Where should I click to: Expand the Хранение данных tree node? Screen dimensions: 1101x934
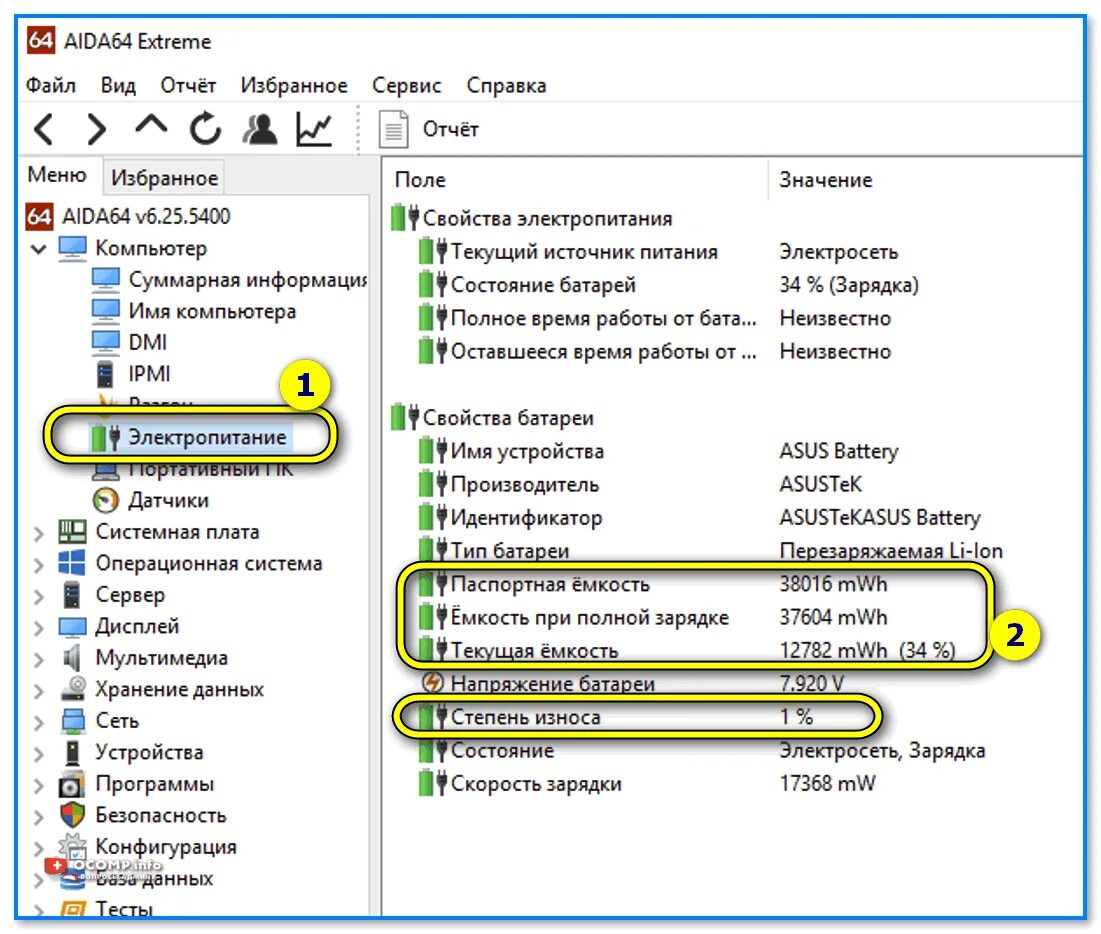coord(39,691)
